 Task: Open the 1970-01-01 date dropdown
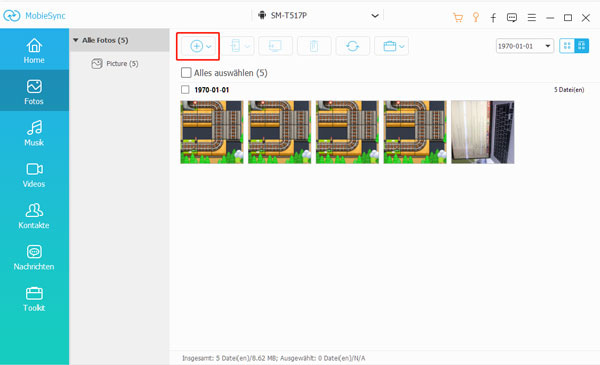coord(525,46)
